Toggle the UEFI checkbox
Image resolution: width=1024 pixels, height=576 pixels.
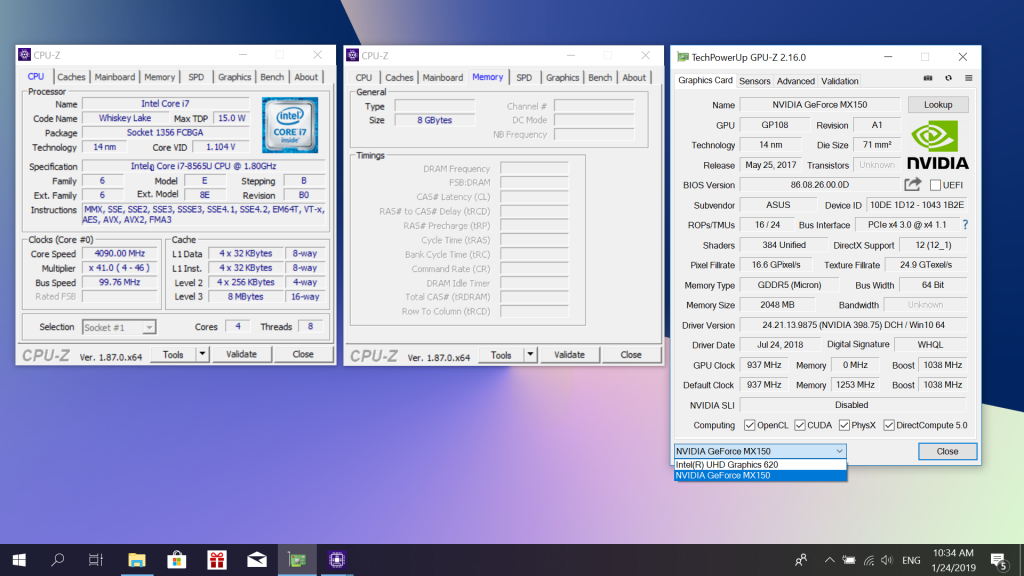pyautogui.click(x=935, y=185)
